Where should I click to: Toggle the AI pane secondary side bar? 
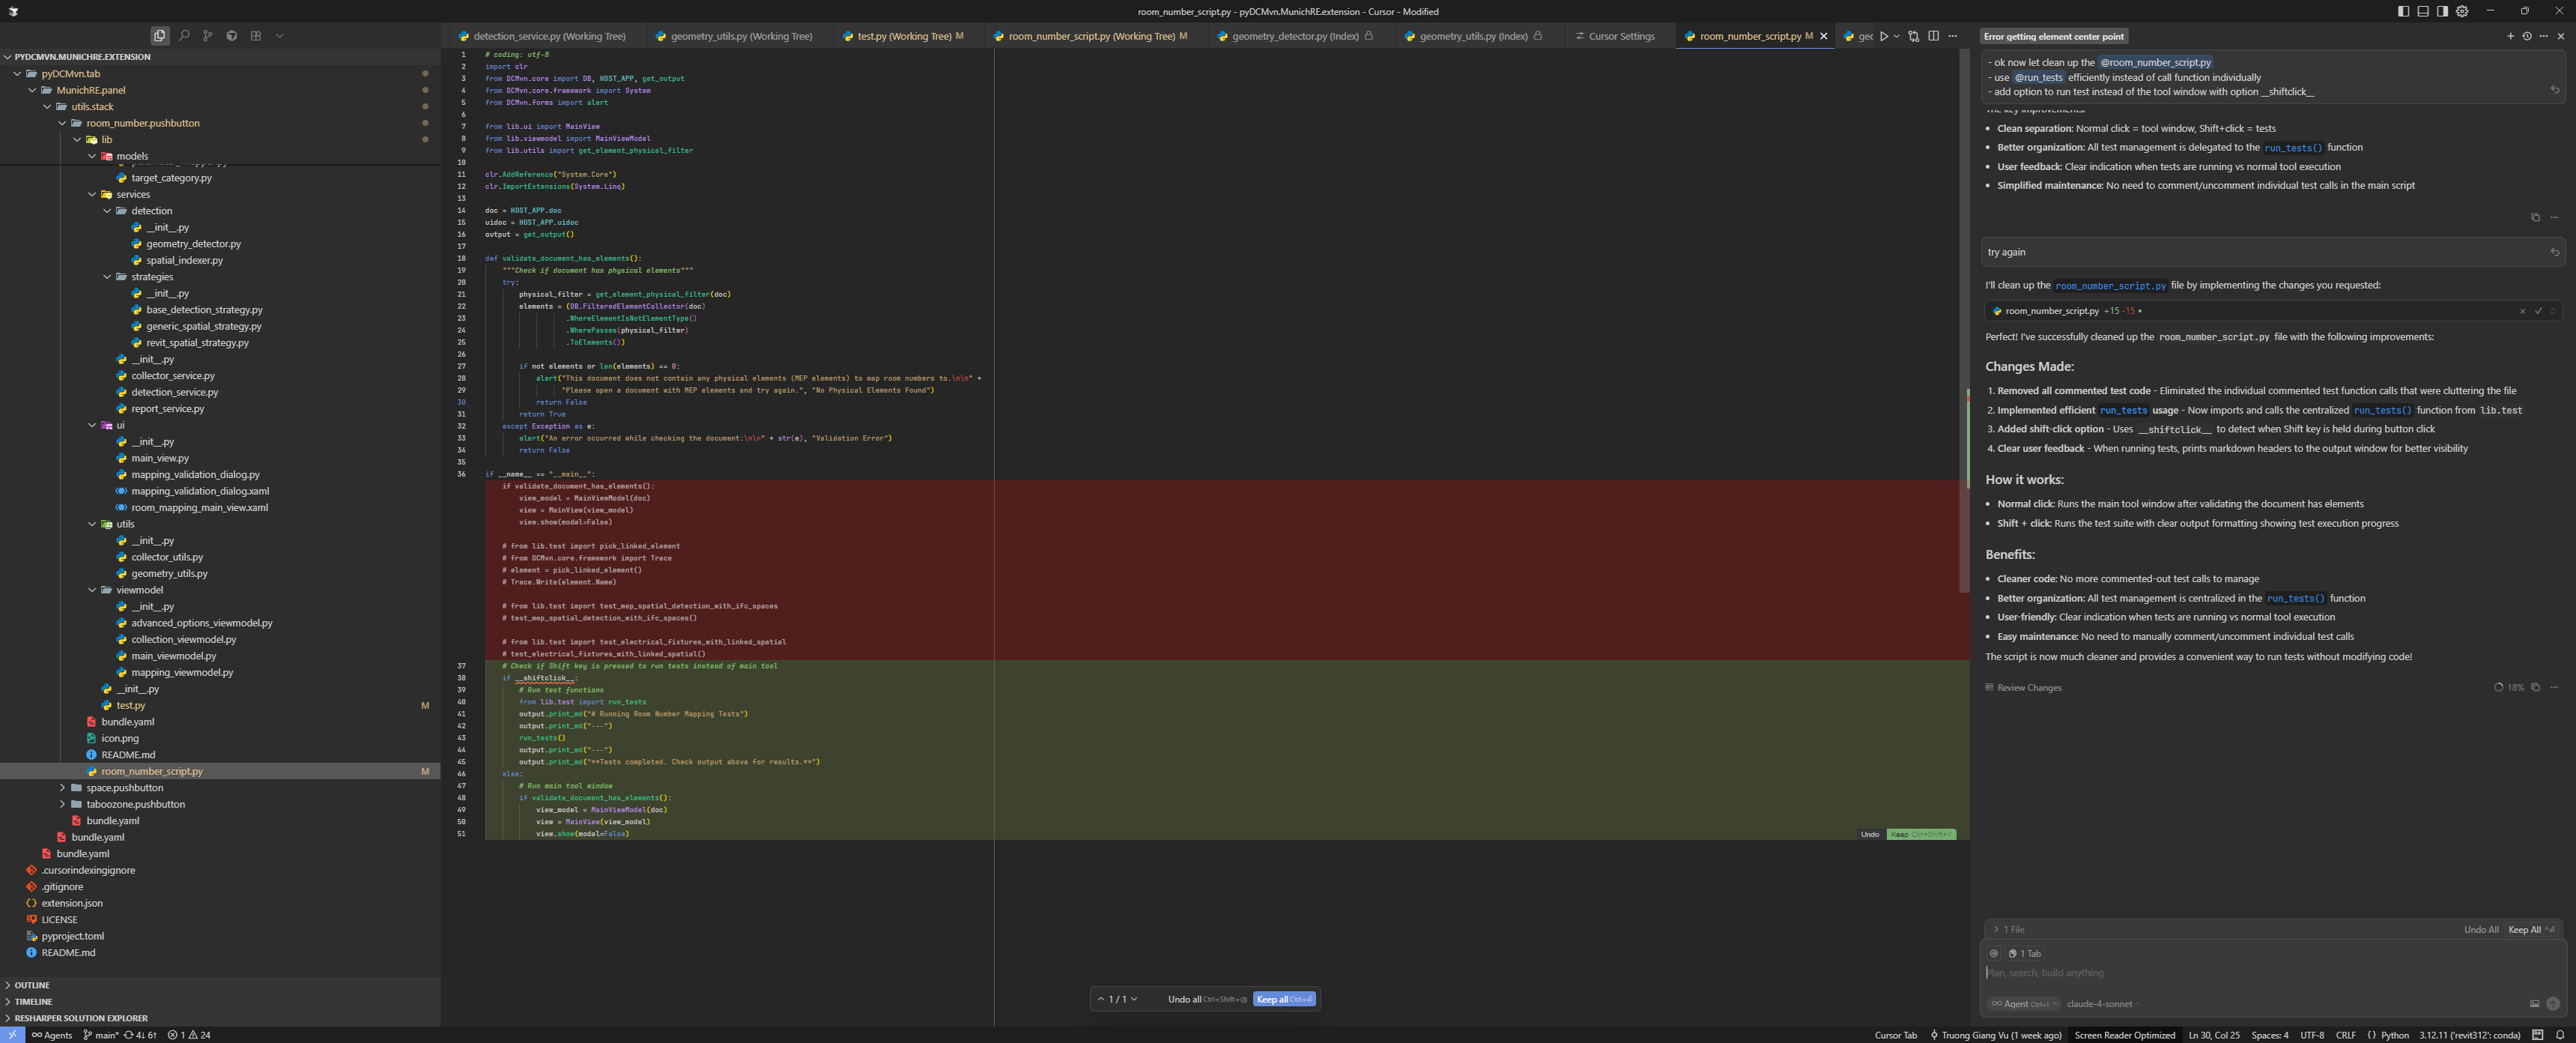tap(2442, 11)
